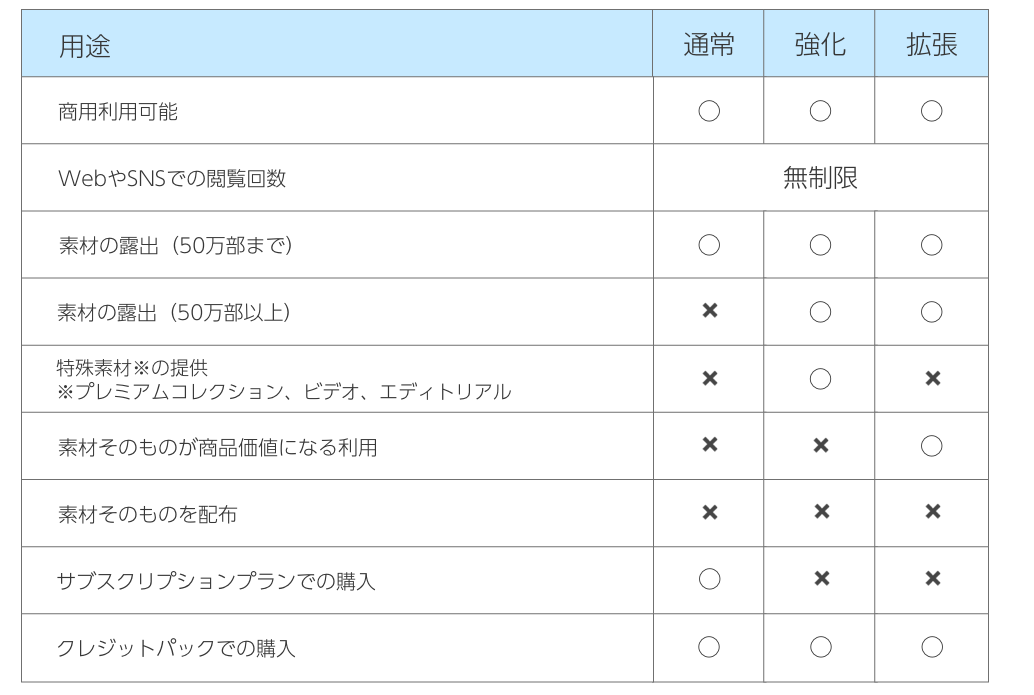The image size is (1034, 695).
Task: Click circle for 商品価値になる利用 under 拡張
Action: point(931,446)
